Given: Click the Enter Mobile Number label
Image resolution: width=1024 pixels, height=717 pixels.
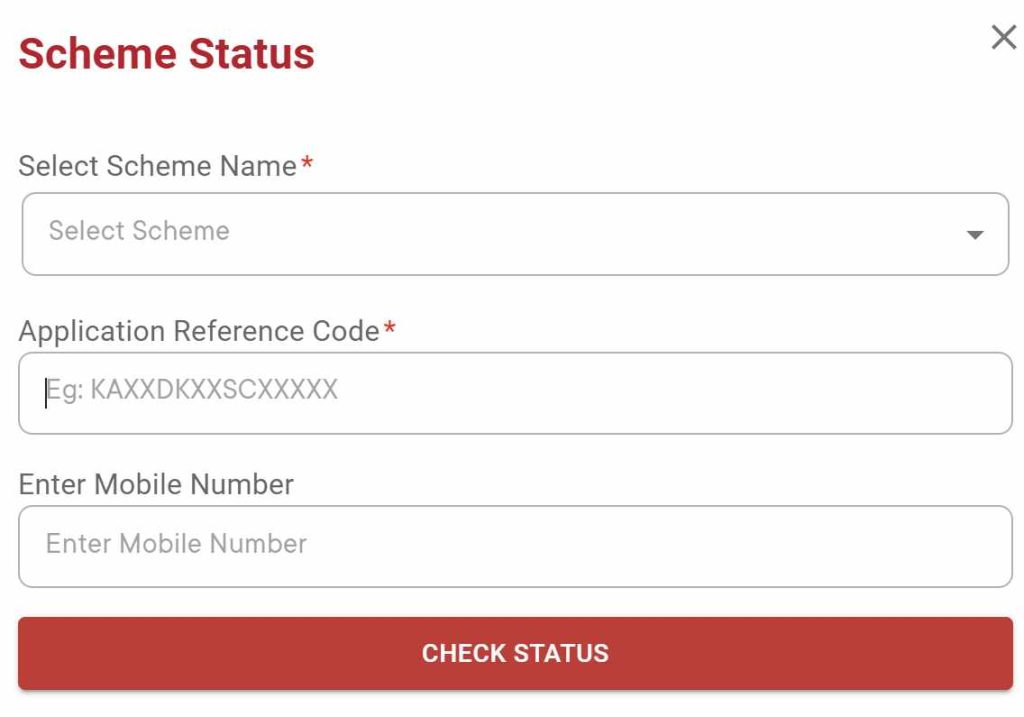Looking at the screenshot, I should pos(156,484).
